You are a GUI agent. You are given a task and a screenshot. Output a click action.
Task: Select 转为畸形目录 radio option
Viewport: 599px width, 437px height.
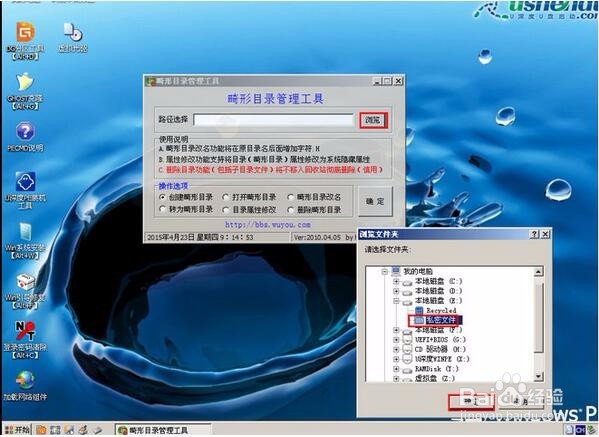tap(162, 209)
